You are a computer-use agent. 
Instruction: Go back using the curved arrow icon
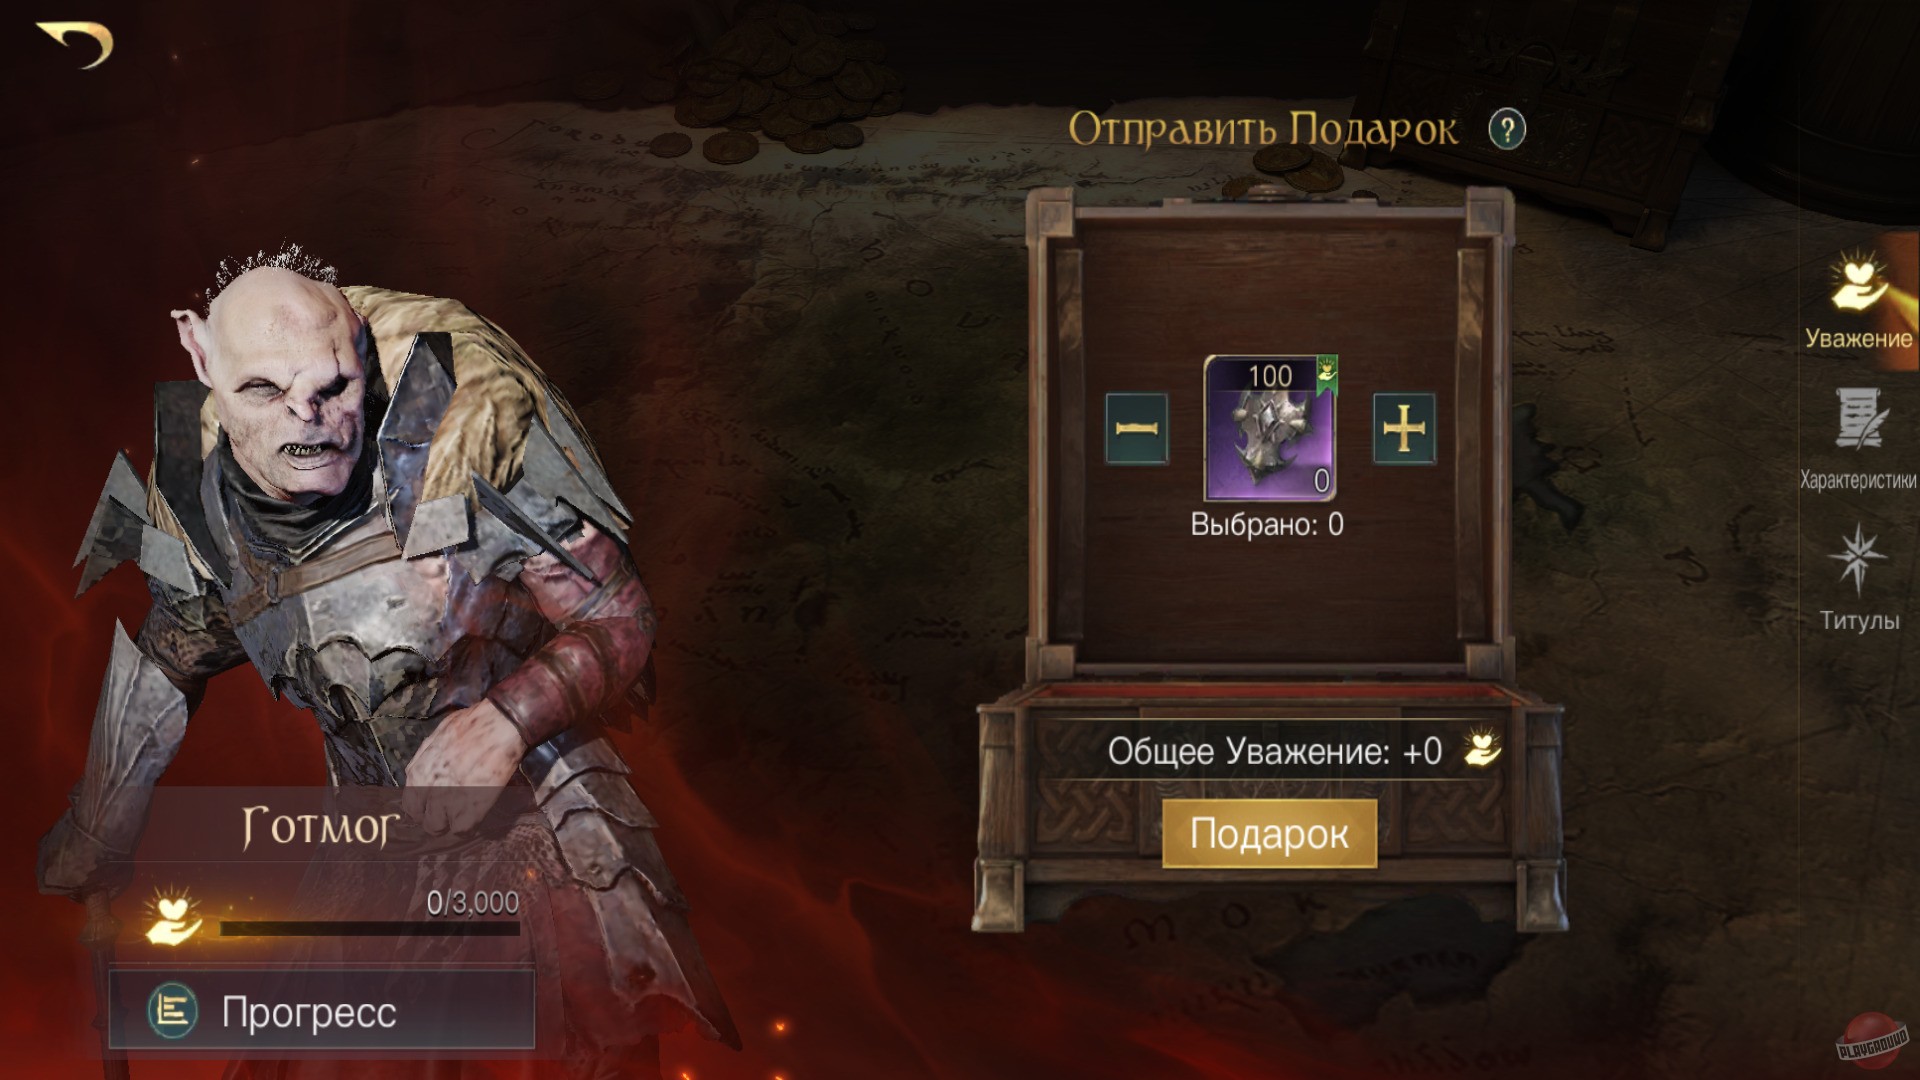pyautogui.click(x=76, y=45)
